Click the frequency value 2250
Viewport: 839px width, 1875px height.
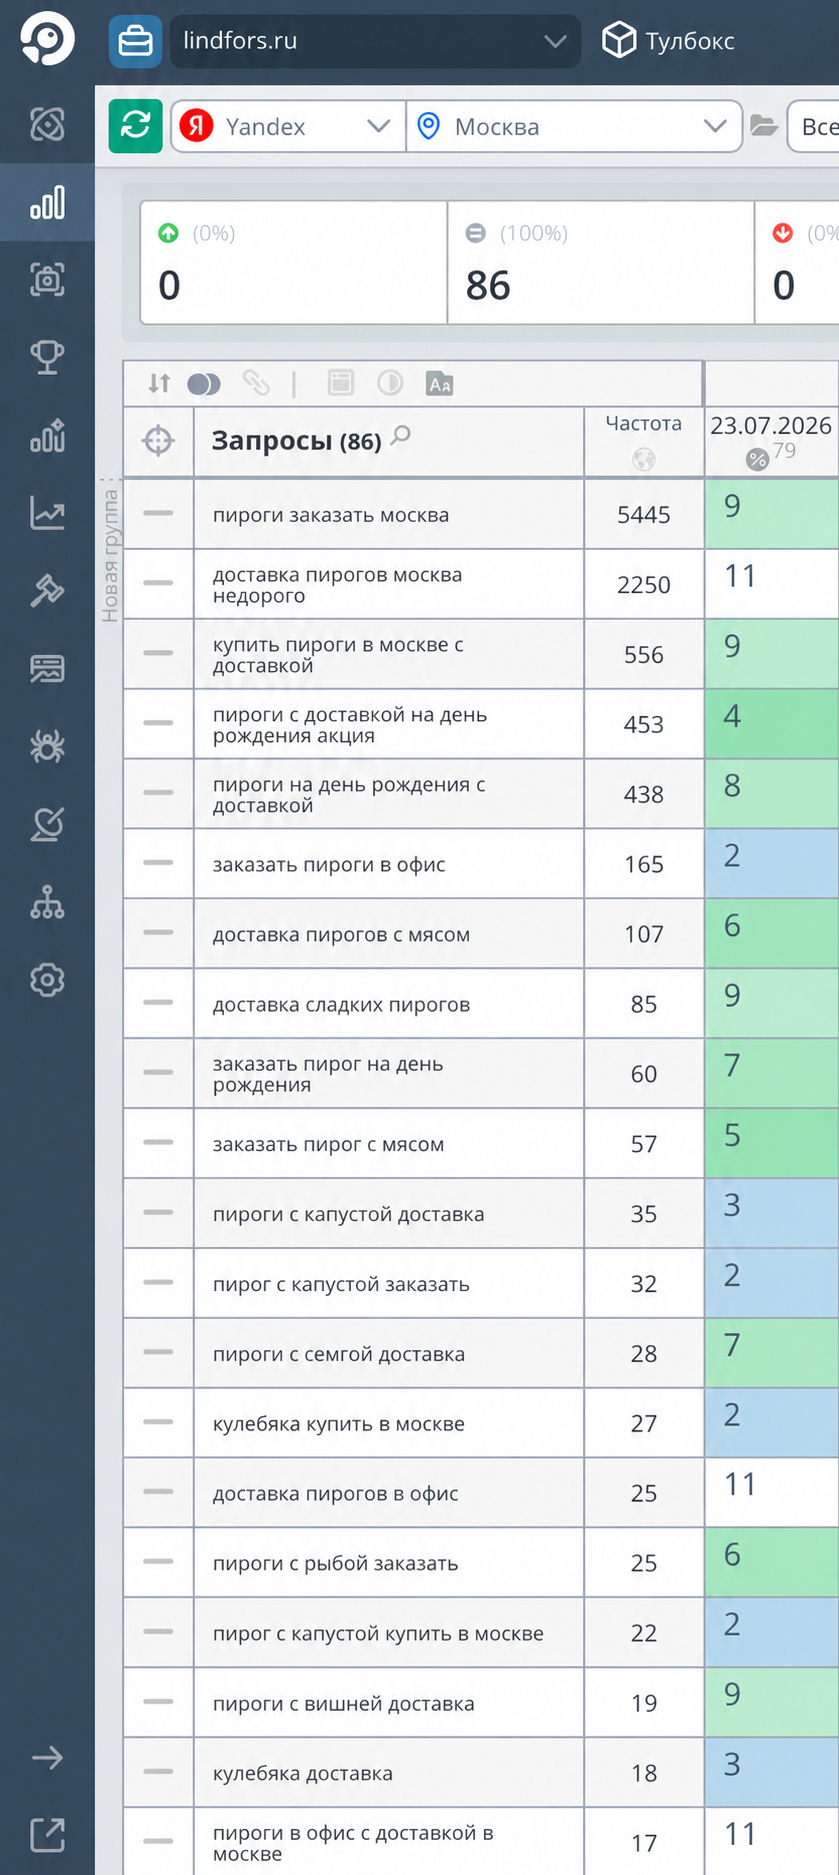click(x=644, y=585)
